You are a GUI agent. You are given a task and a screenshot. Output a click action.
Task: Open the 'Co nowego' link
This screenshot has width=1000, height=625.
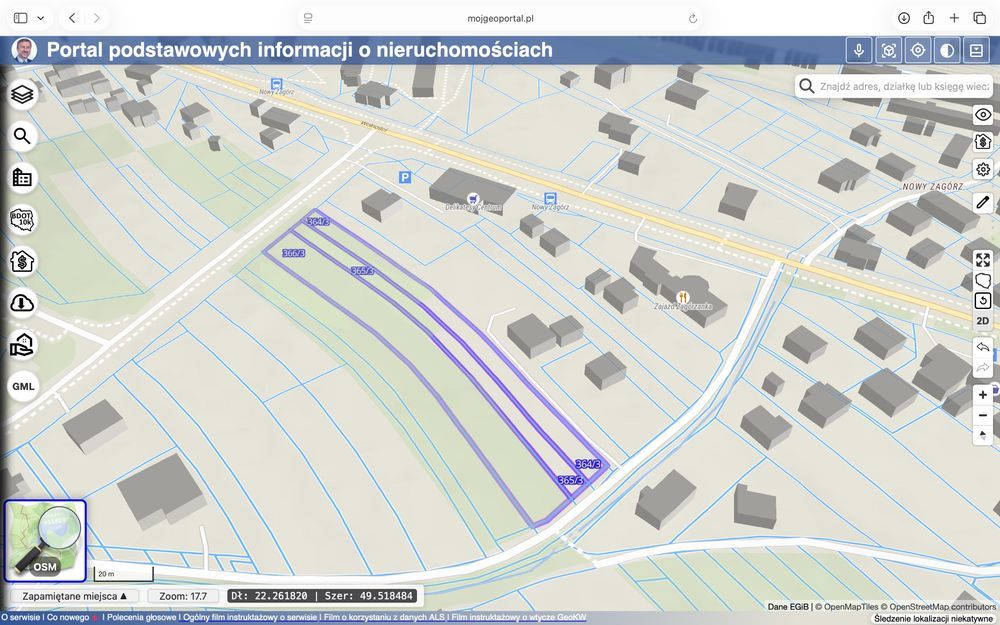click(68, 617)
